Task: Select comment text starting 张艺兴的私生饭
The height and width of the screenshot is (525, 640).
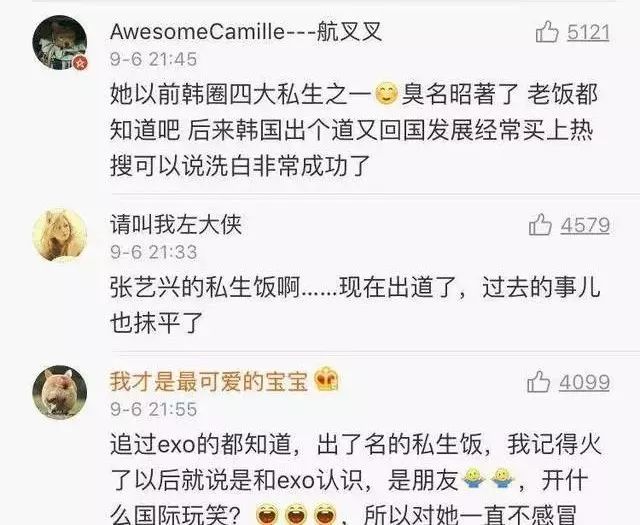Action: pos(355,305)
